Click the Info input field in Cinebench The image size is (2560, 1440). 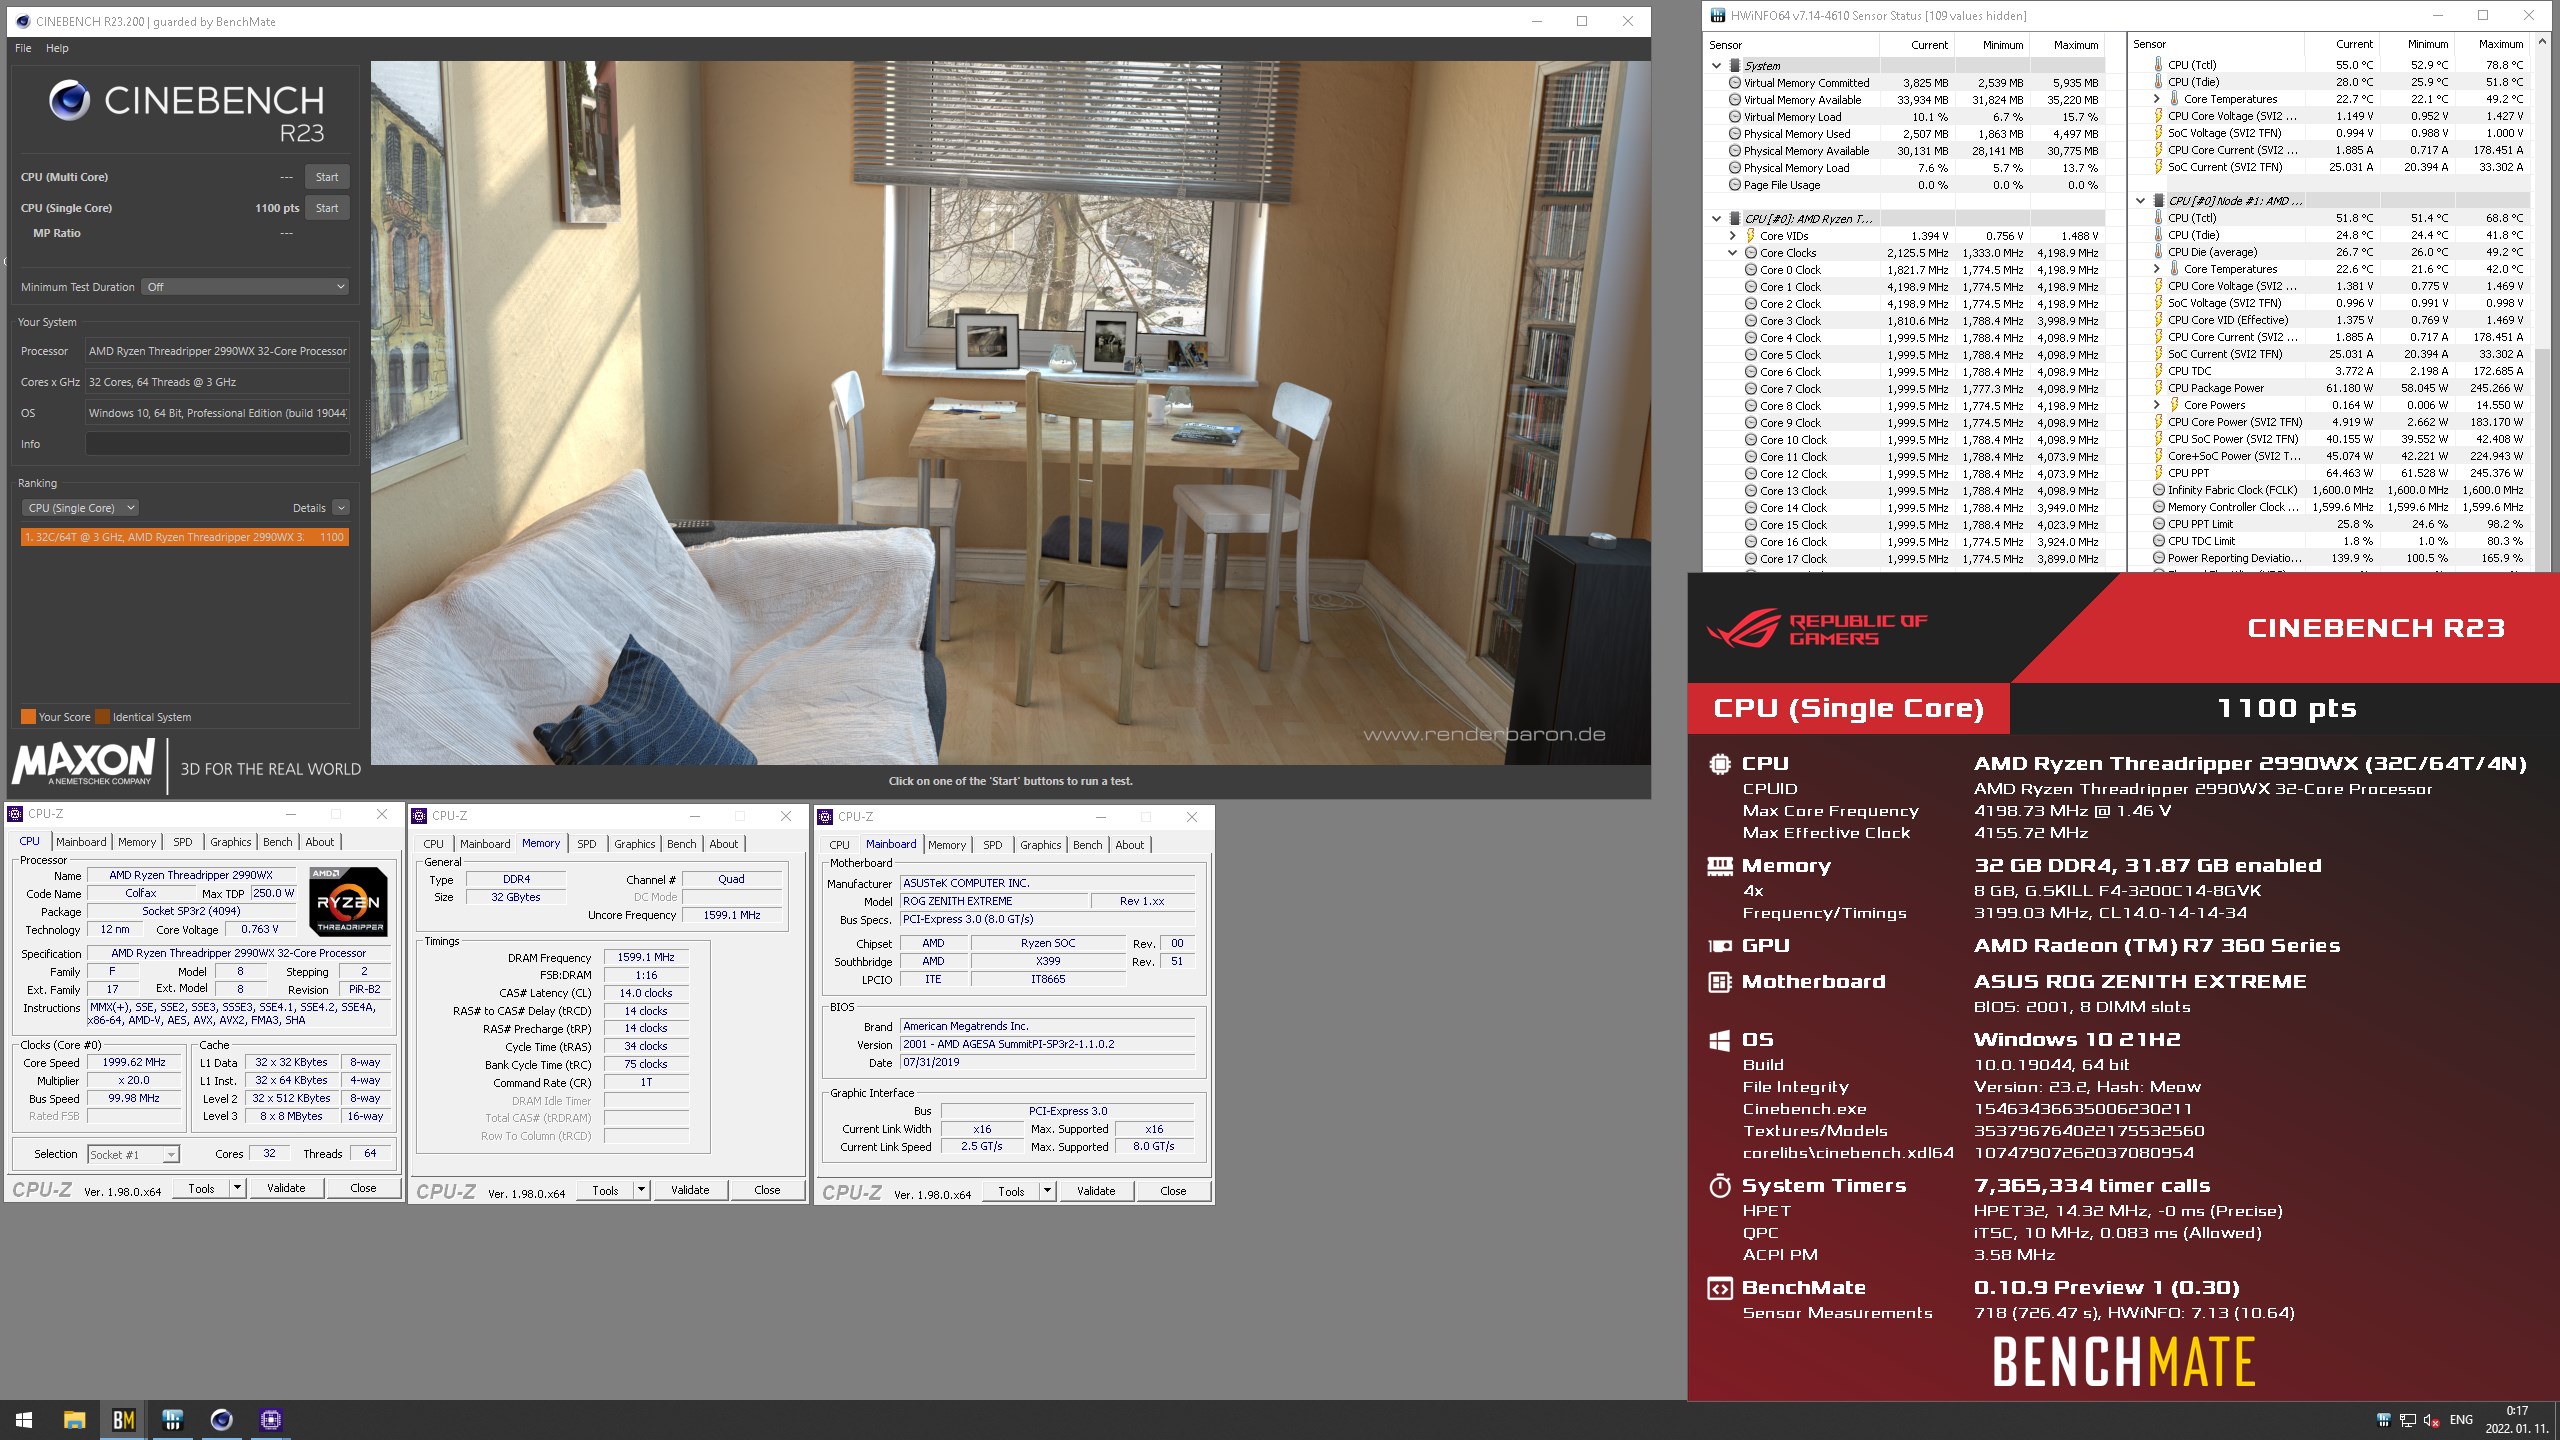(x=218, y=444)
